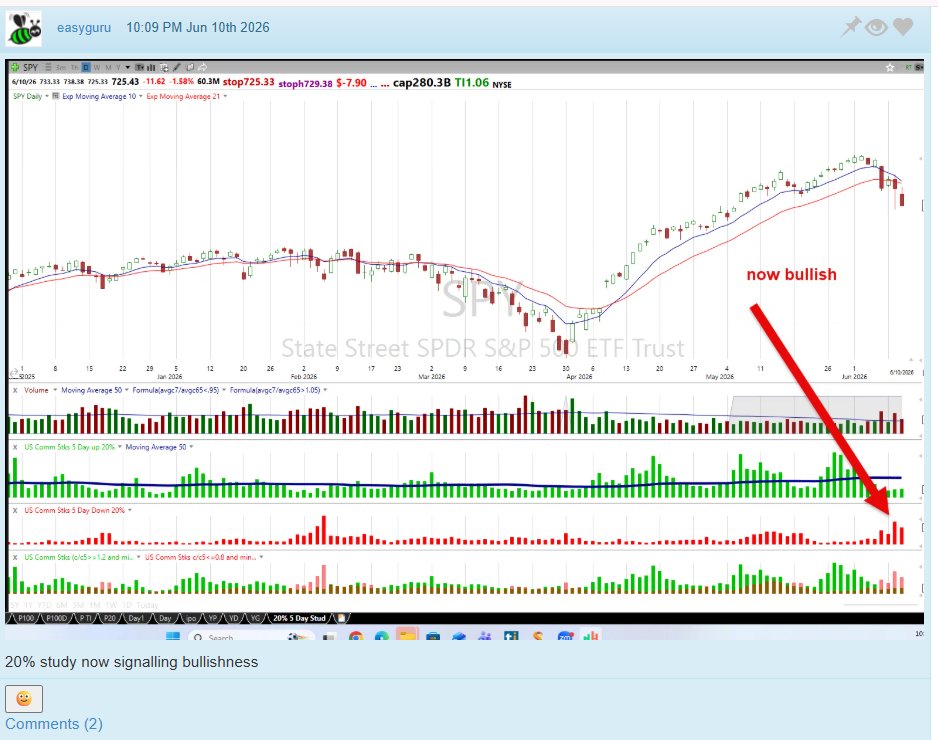Open File Explorer from the taskbar
Screen dimensions: 938x740
(407, 636)
